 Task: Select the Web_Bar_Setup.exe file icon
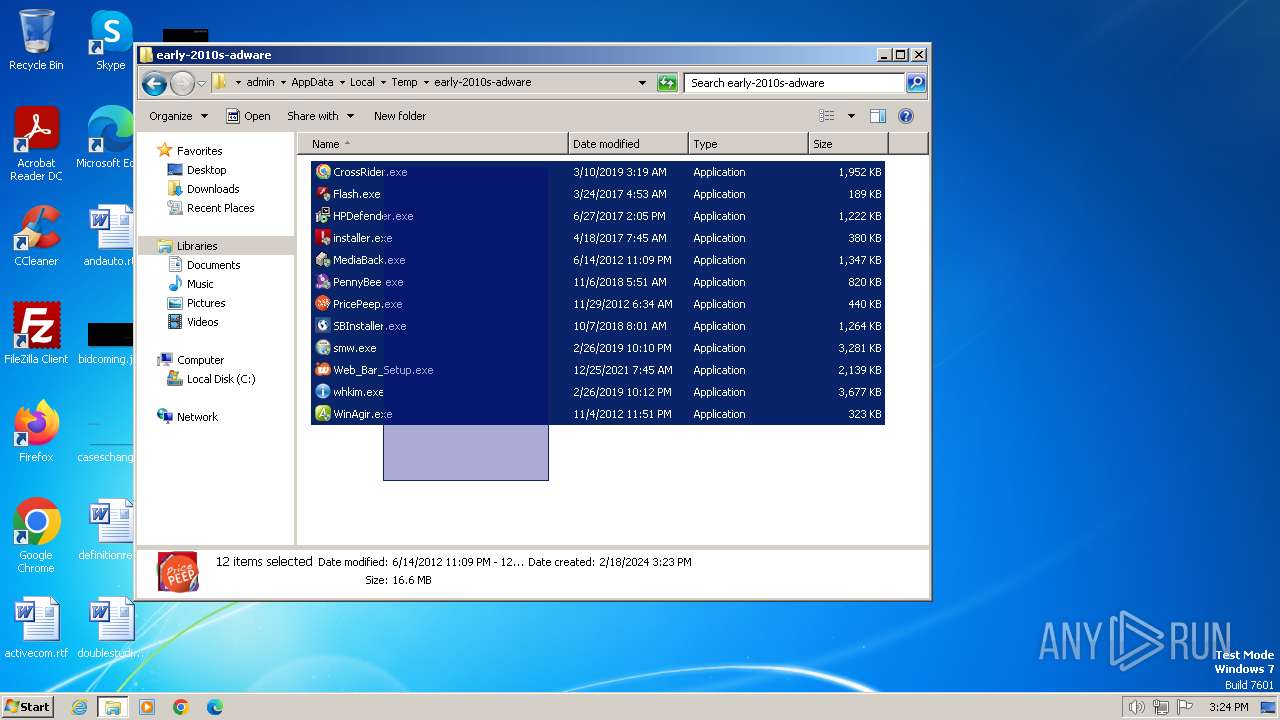click(x=323, y=370)
